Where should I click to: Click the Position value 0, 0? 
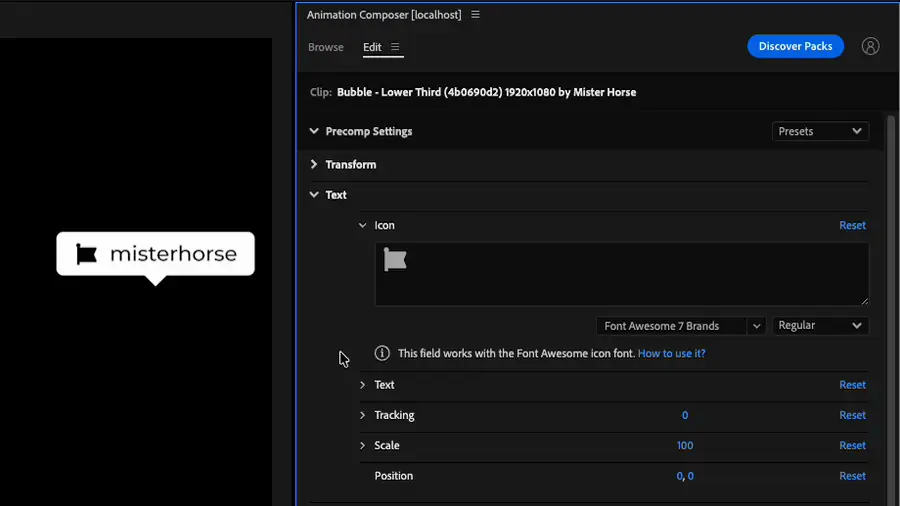pos(685,476)
